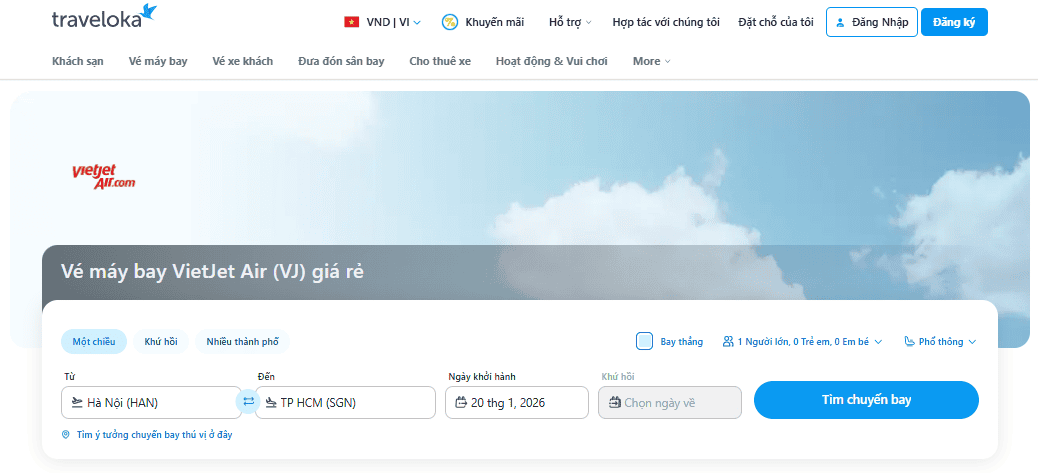Open the Khách sạn tab
Screen dimensions: 1038x473
pos(78,61)
